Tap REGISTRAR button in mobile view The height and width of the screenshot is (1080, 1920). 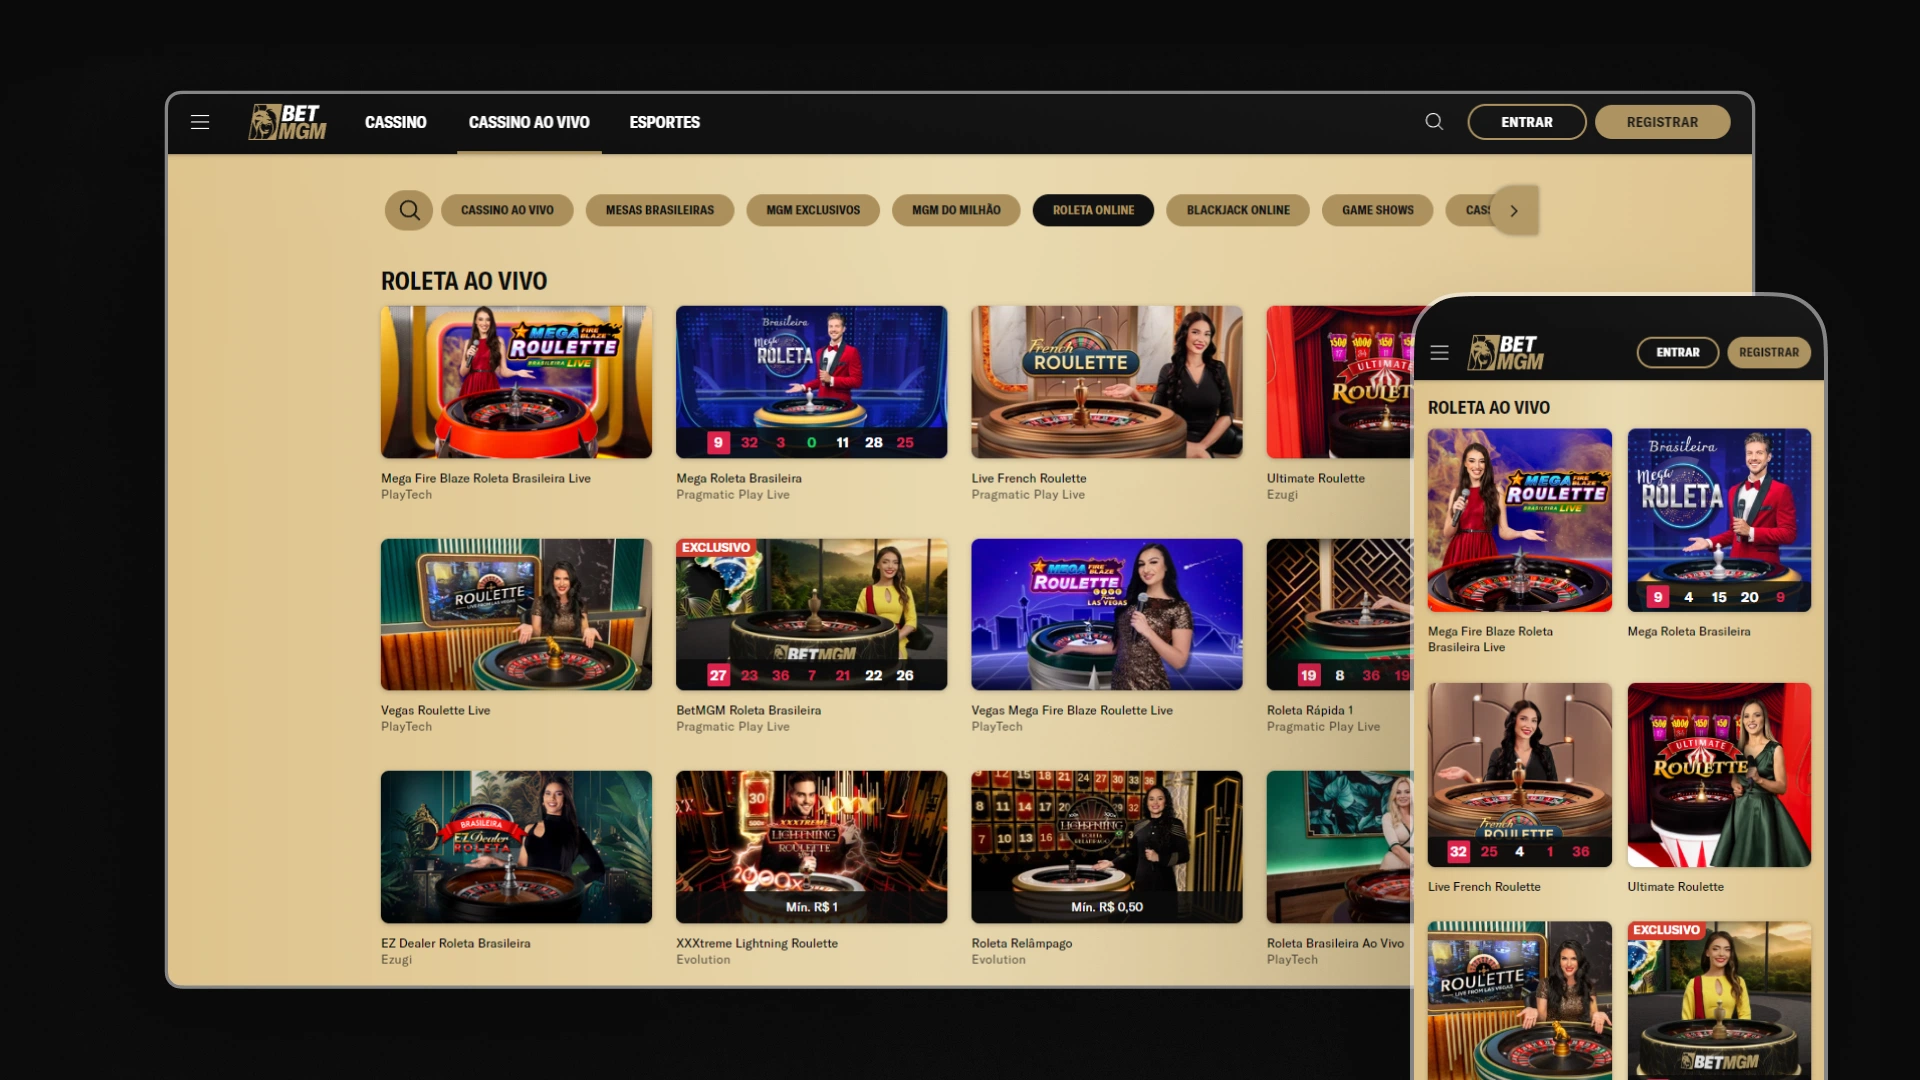tap(1769, 352)
